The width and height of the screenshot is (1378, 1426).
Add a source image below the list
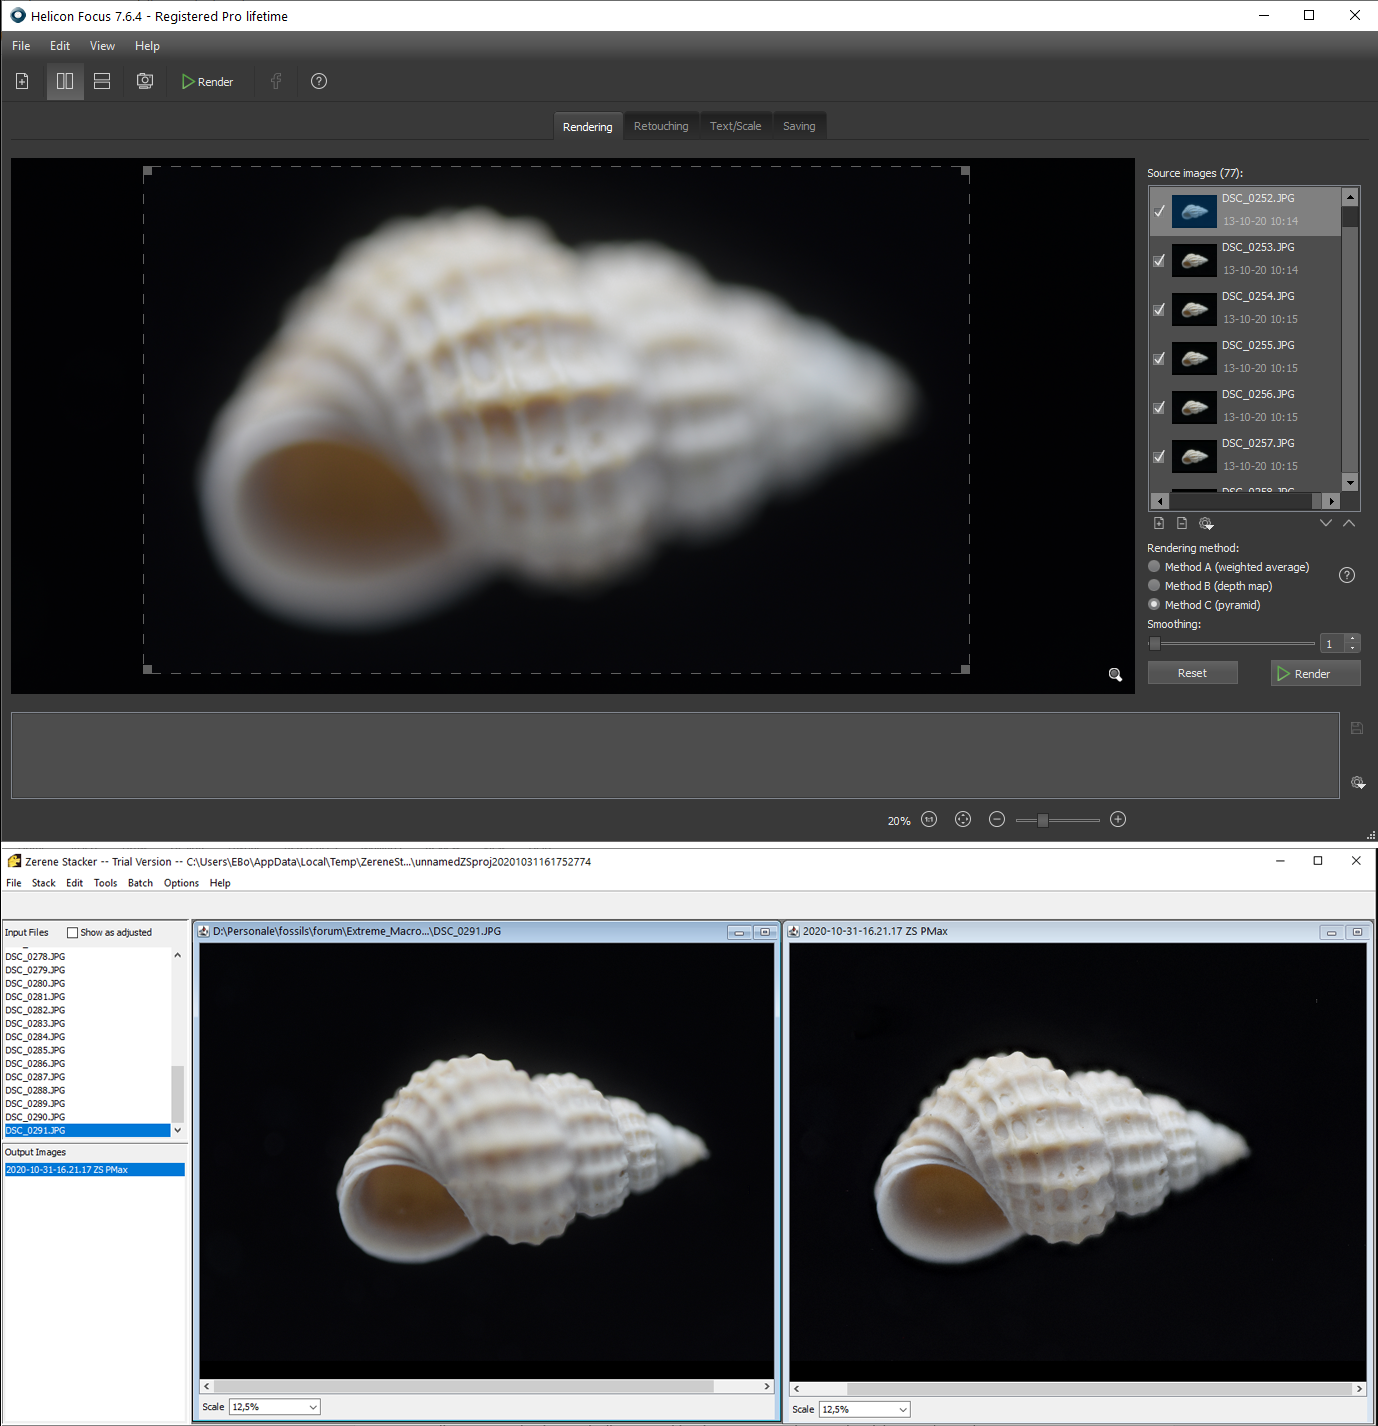pos(1159,523)
